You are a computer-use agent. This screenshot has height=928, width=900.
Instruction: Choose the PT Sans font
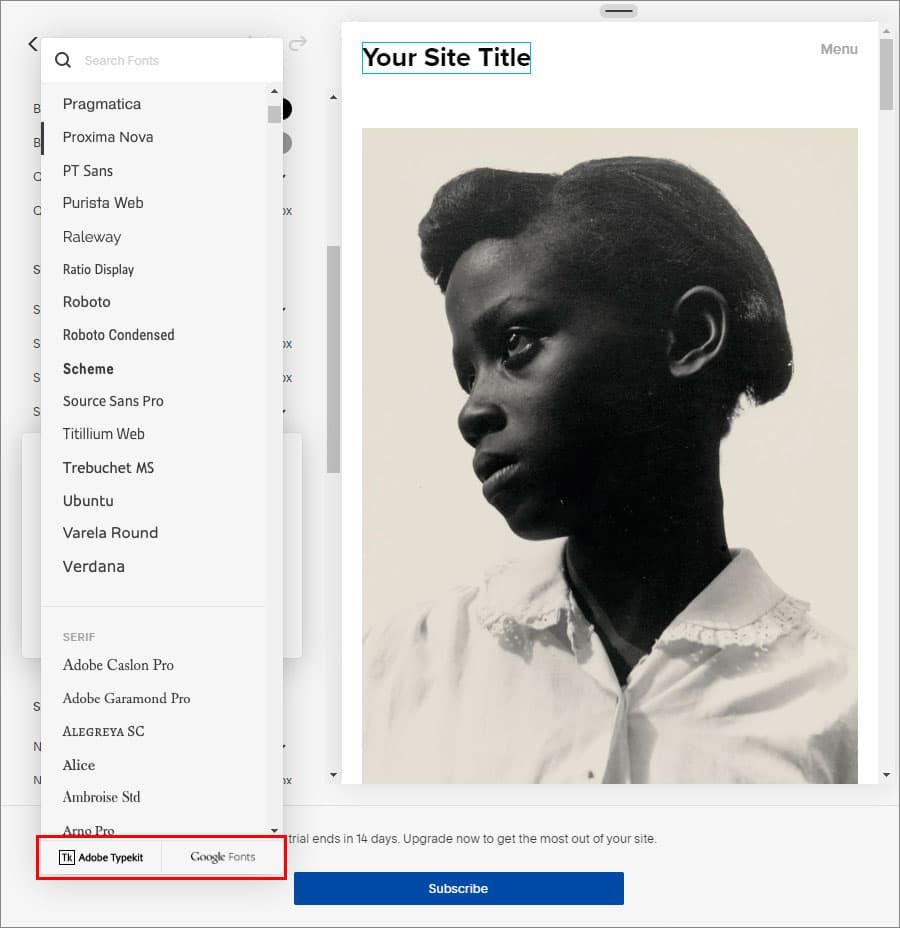coord(88,171)
